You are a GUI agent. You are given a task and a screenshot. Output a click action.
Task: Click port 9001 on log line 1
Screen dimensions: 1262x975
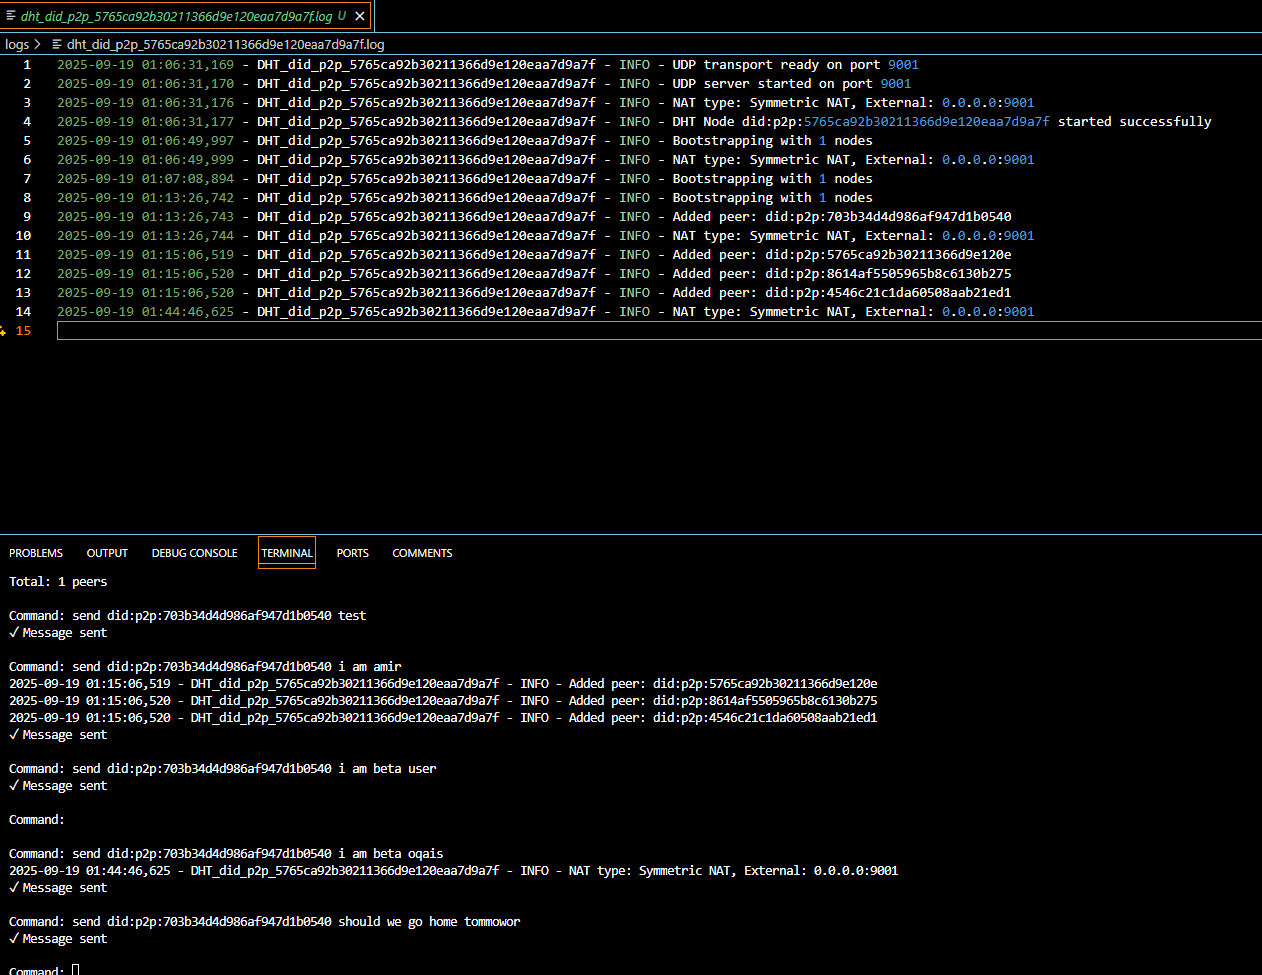(903, 65)
